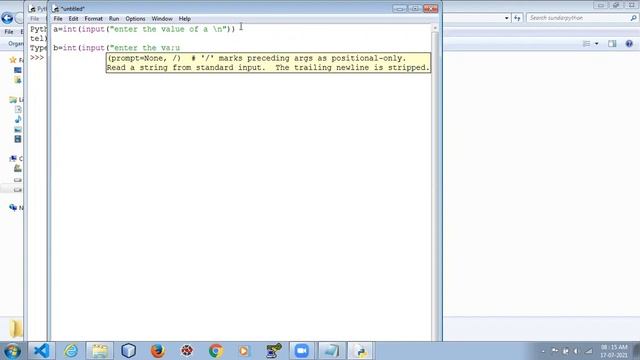The image size is (640, 360).
Task: Open the Options menu
Action: click(x=135, y=19)
